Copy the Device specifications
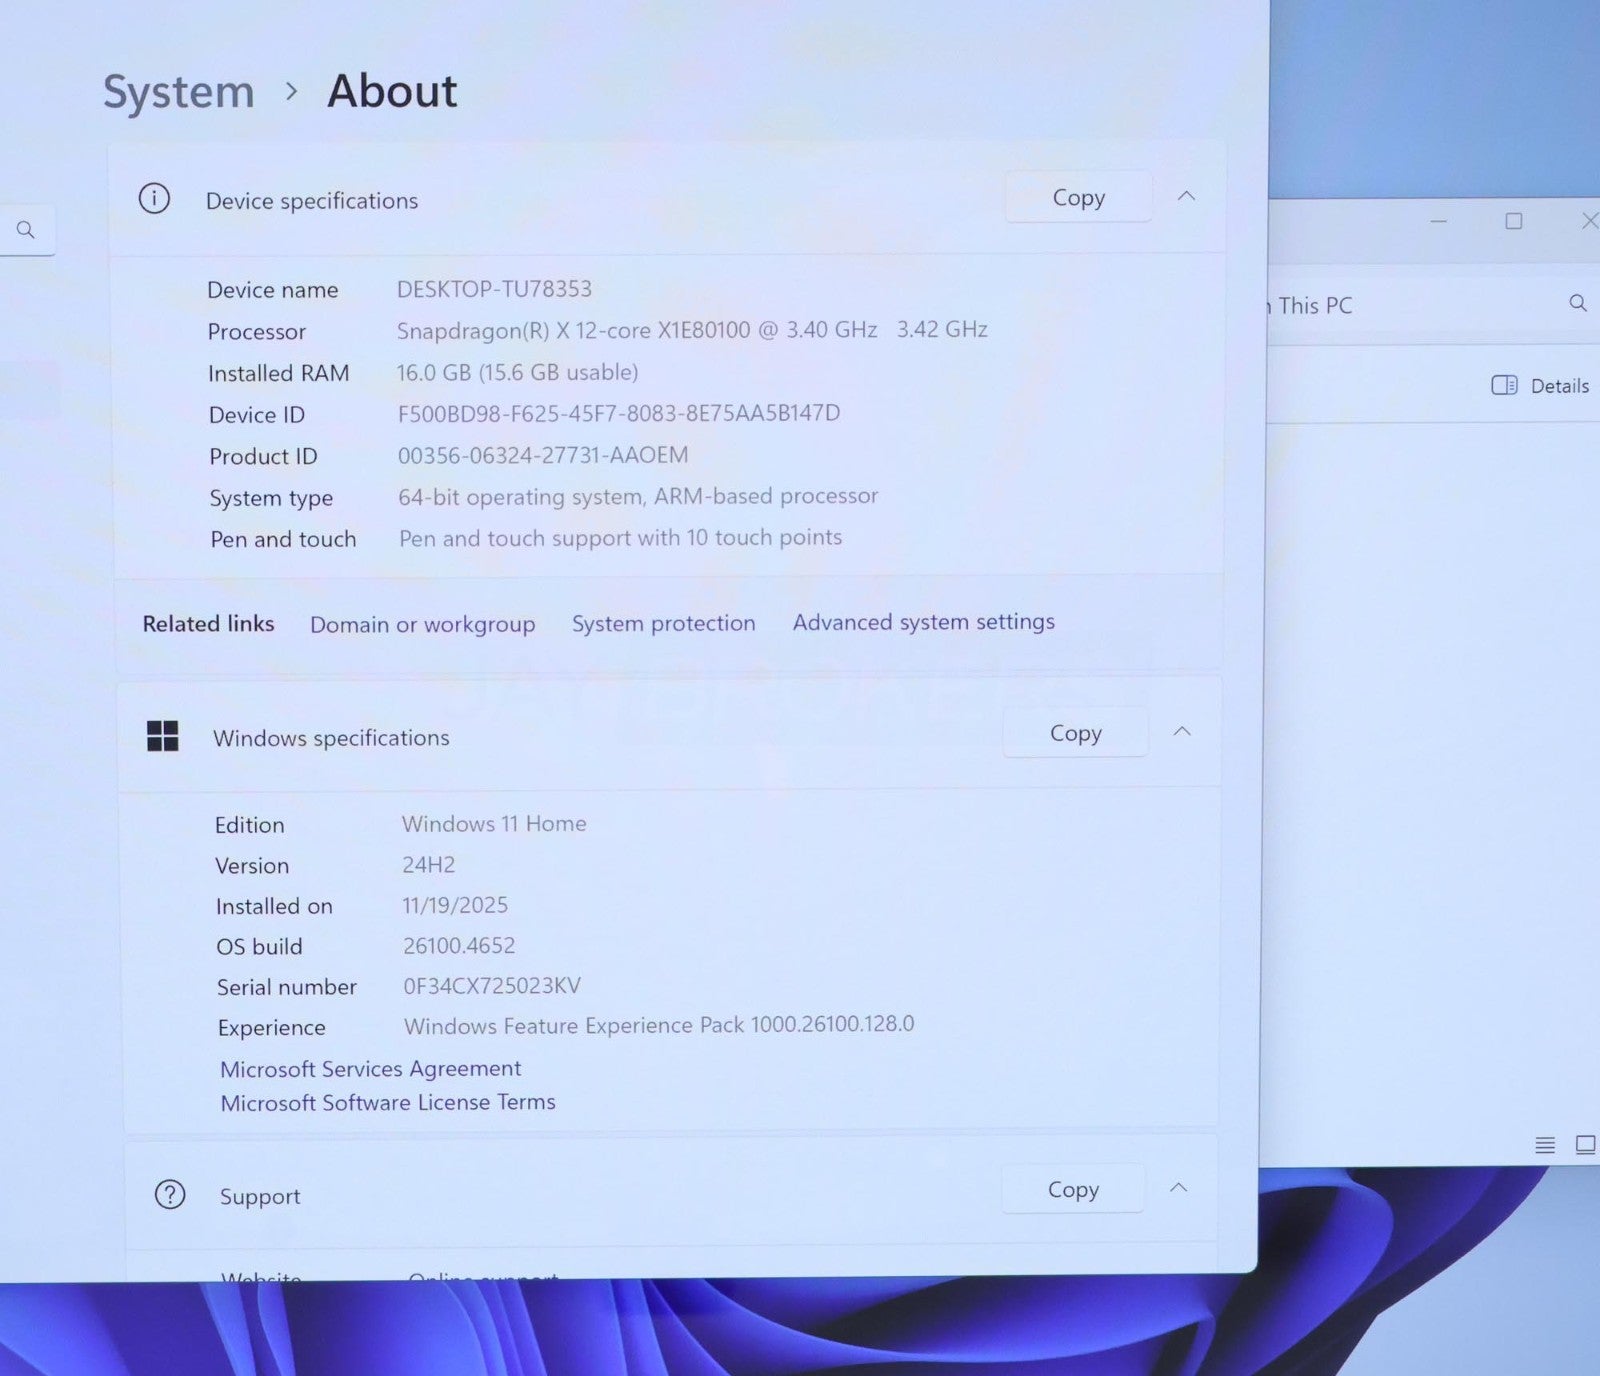 pyautogui.click(x=1078, y=198)
